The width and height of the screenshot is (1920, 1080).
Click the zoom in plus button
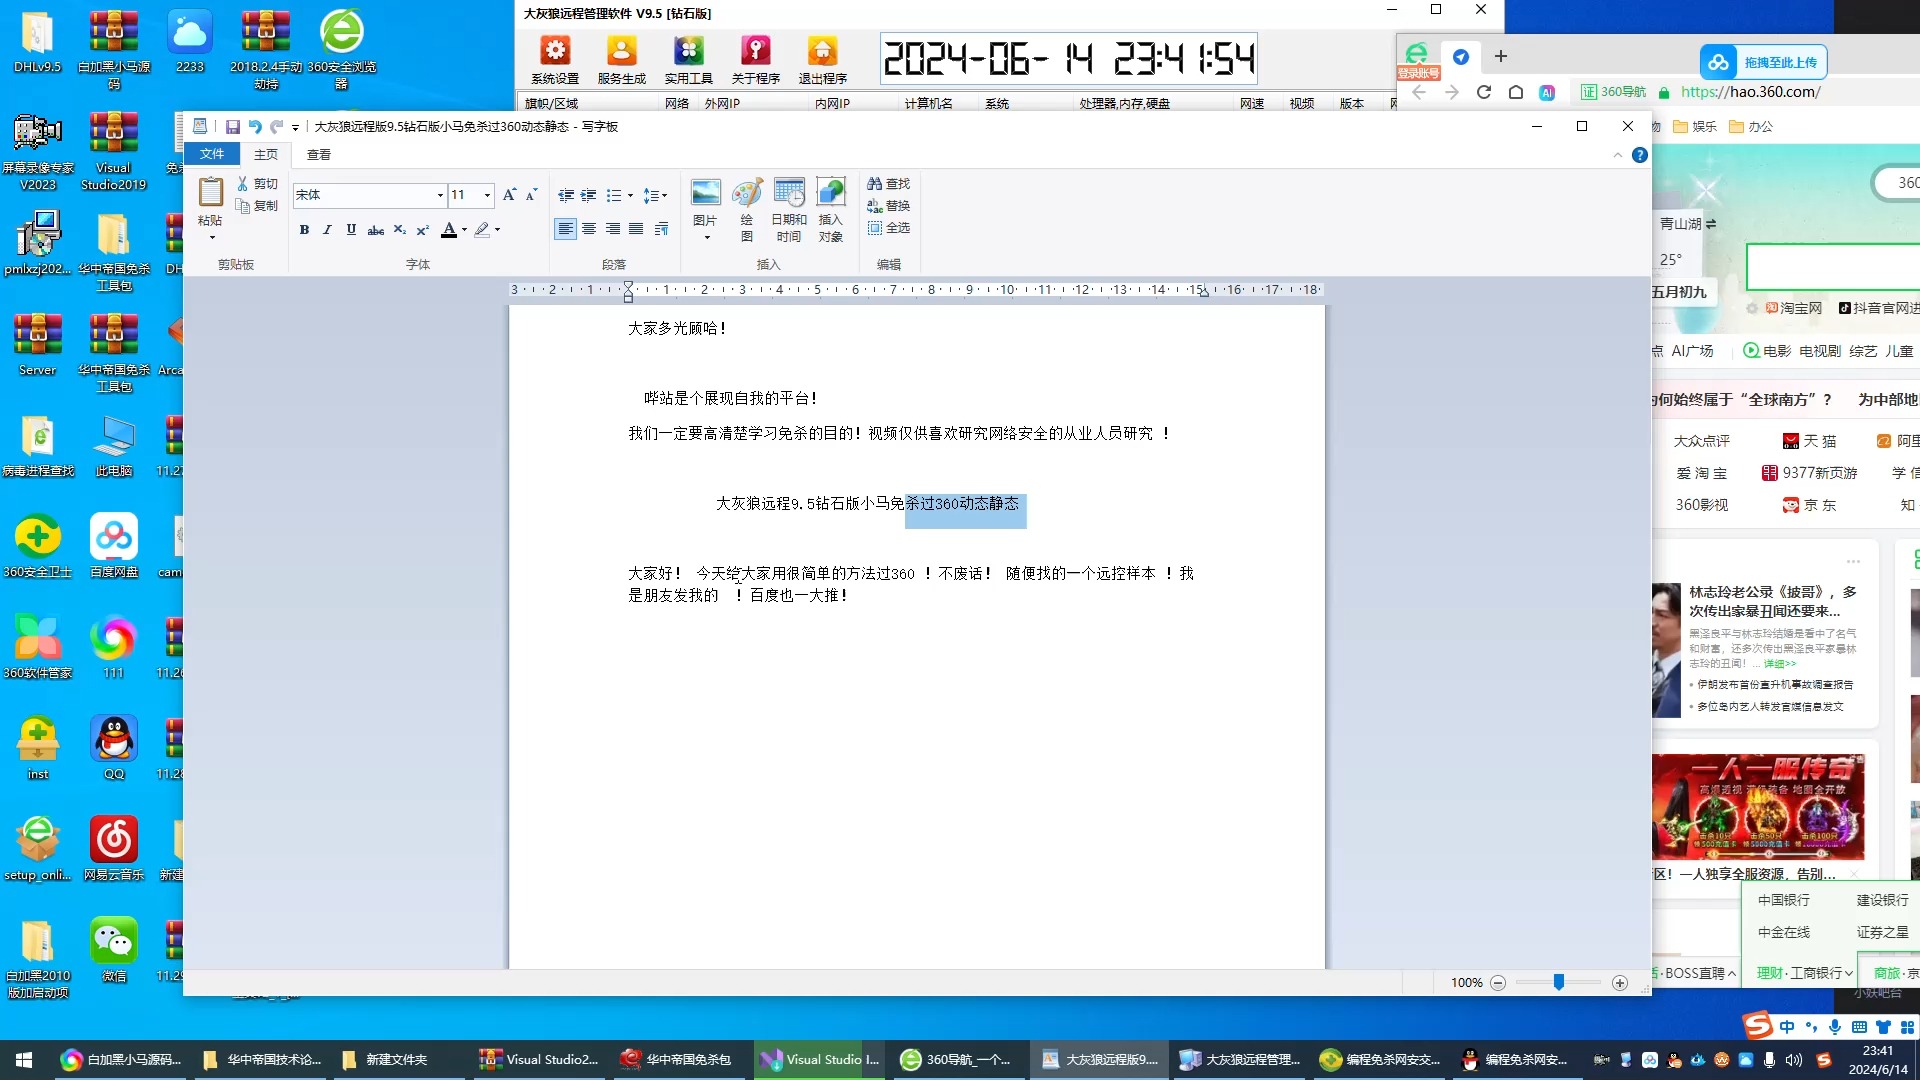pos(1620,983)
